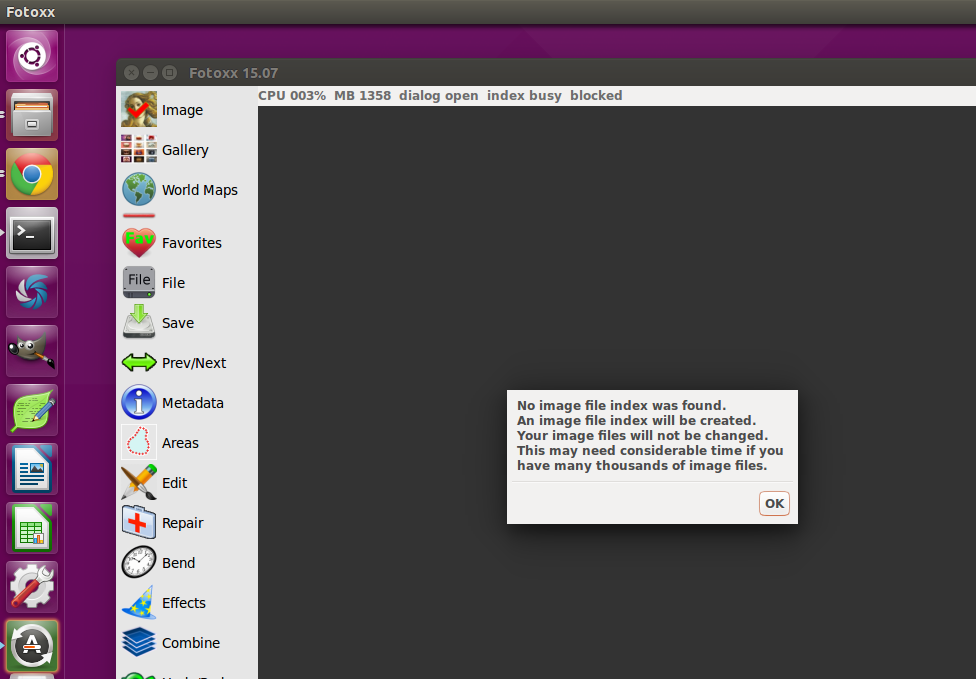Screen dimensions: 976x679
Task: Open the Areas selection icon
Action: click(x=138, y=442)
